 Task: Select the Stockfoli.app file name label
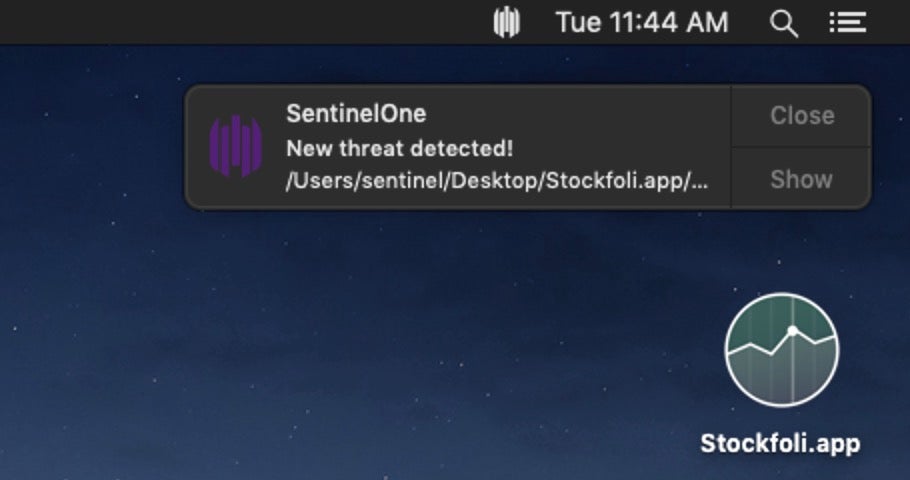[x=780, y=443]
